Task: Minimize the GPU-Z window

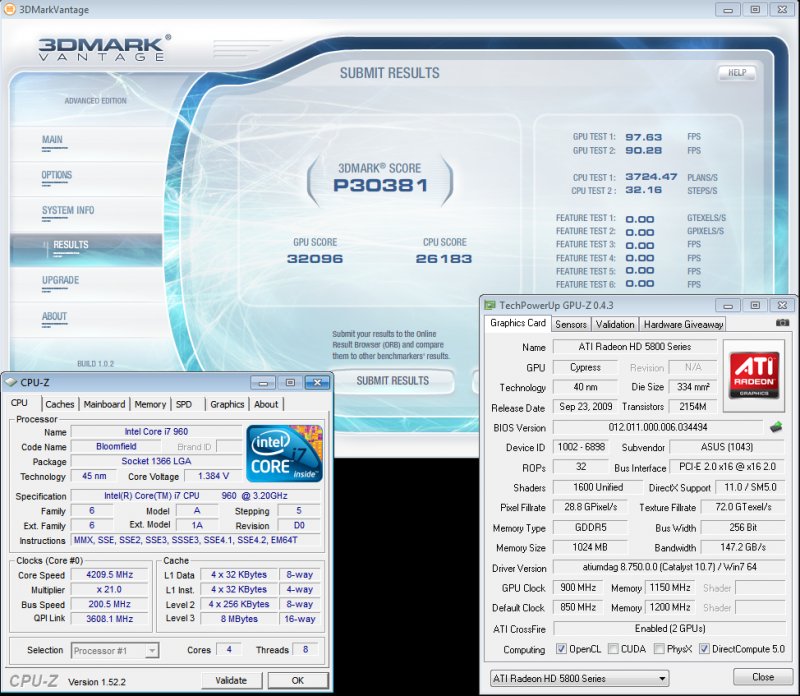Action: point(728,306)
